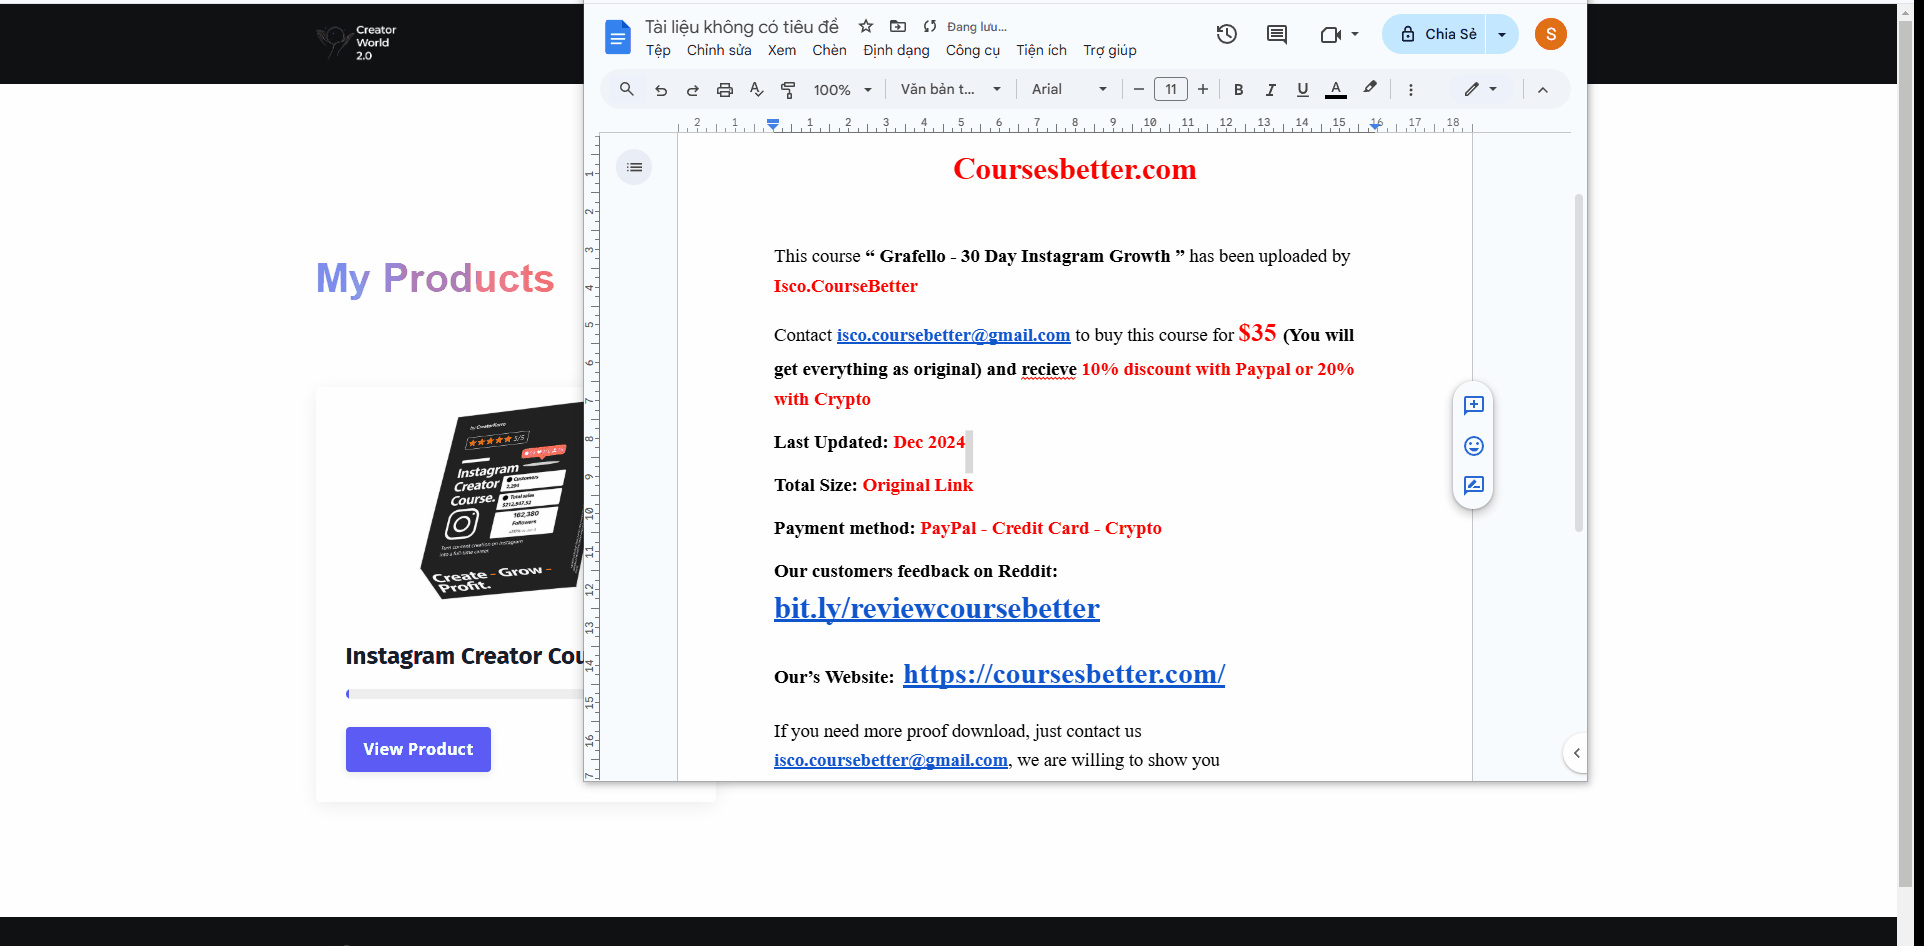Viewport: 1924px width, 946px height.
Task: Open Tệp menu
Action: [658, 50]
